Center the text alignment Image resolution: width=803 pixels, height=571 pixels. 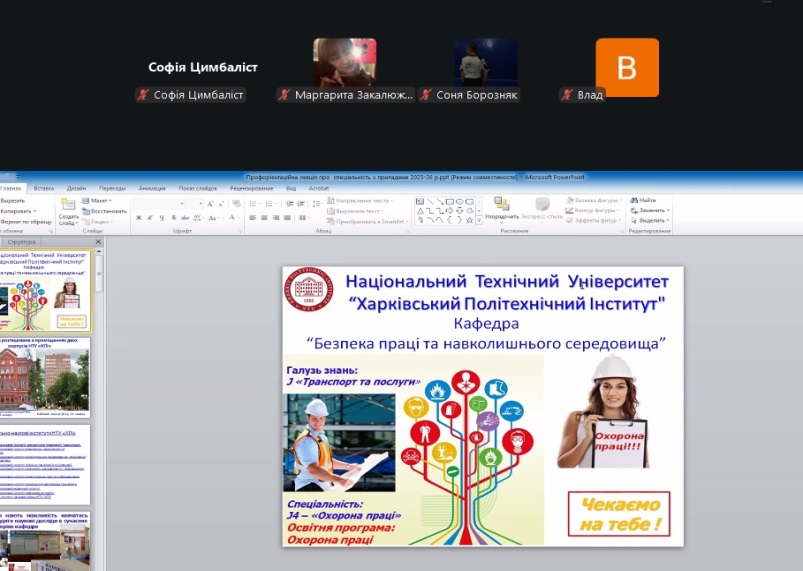click(x=264, y=218)
